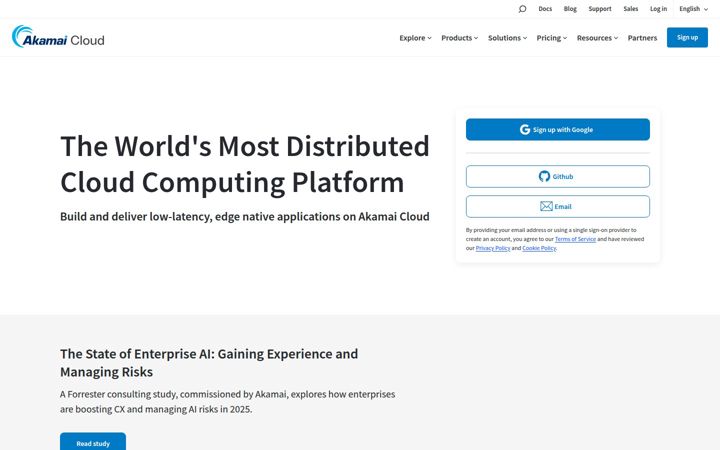Viewport: 720px width, 450px height.
Task: Open the Resources dropdown
Action: point(597,38)
